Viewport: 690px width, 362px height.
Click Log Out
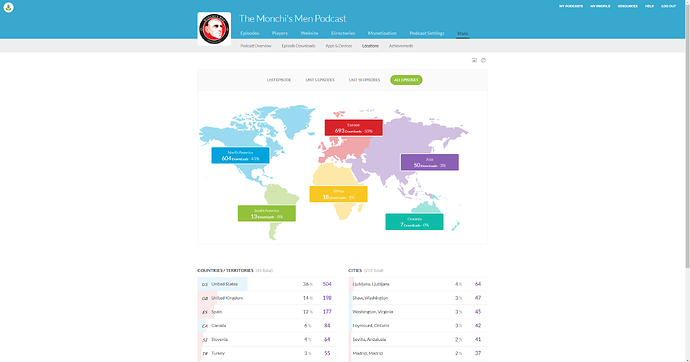668,6
